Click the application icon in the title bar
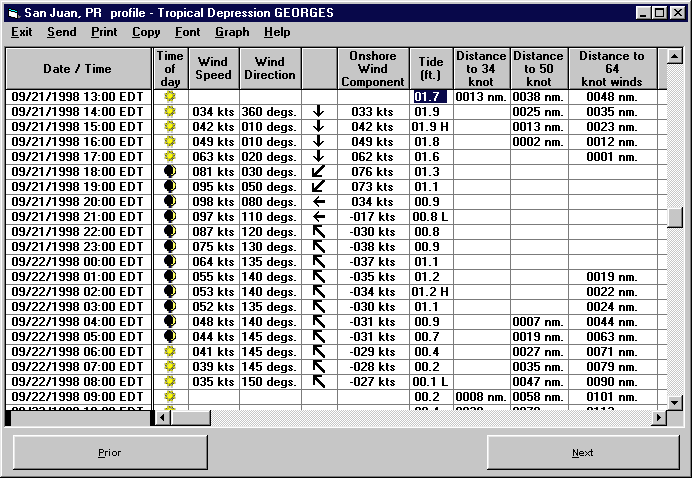The image size is (692, 478). [14, 13]
